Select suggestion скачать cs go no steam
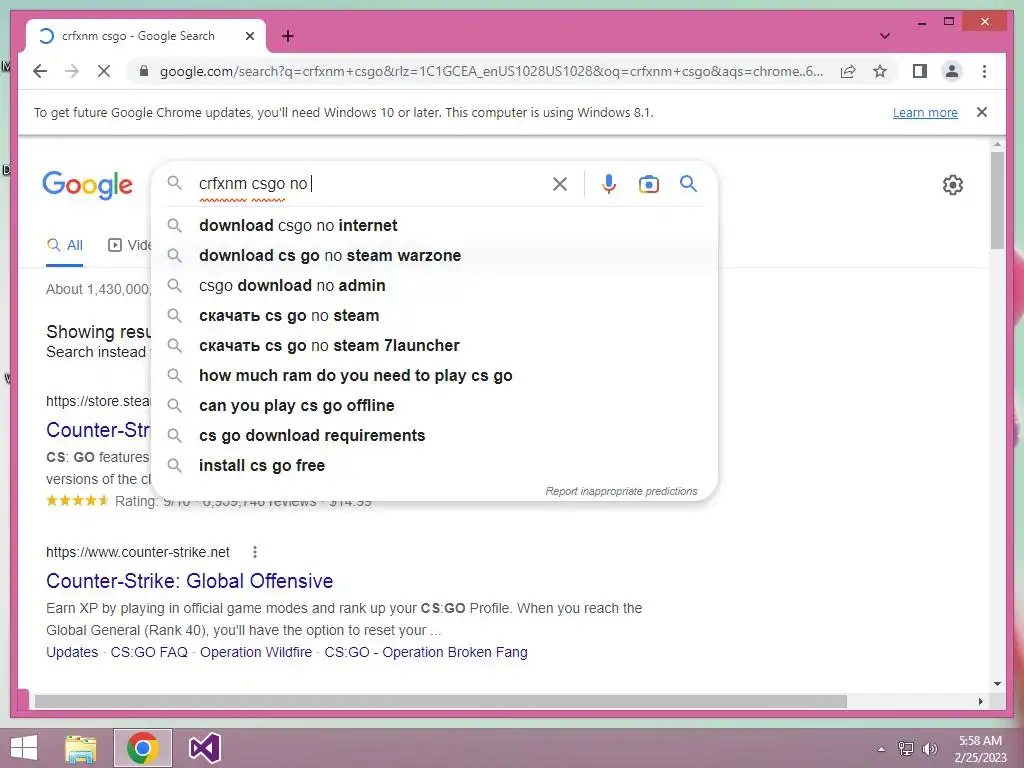This screenshot has width=1024, height=768. tap(434, 315)
